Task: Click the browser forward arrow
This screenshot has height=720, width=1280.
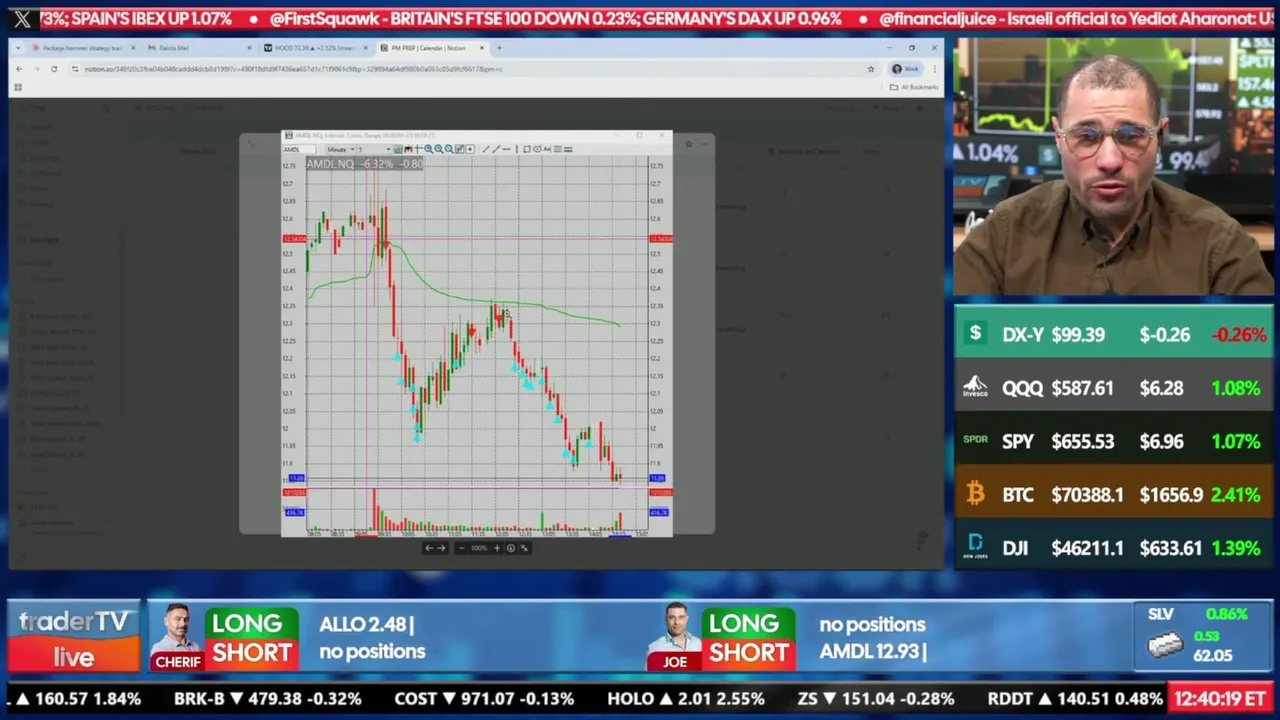Action: [36, 68]
